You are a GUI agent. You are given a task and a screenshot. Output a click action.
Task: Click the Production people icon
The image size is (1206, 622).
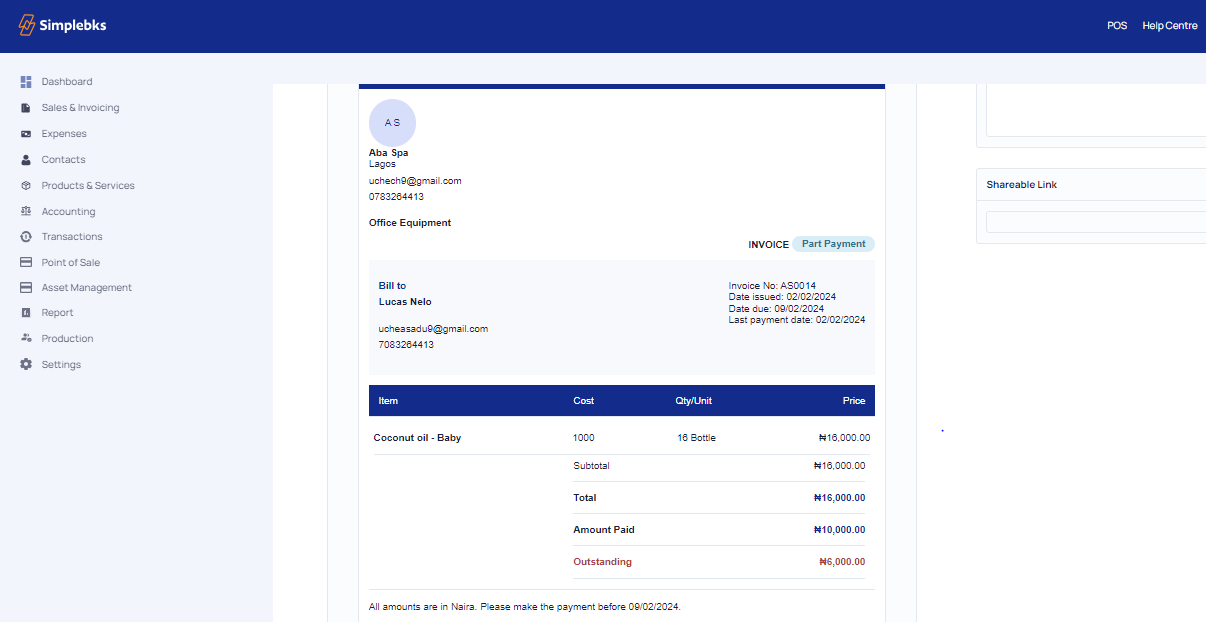pyautogui.click(x=26, y=339)
